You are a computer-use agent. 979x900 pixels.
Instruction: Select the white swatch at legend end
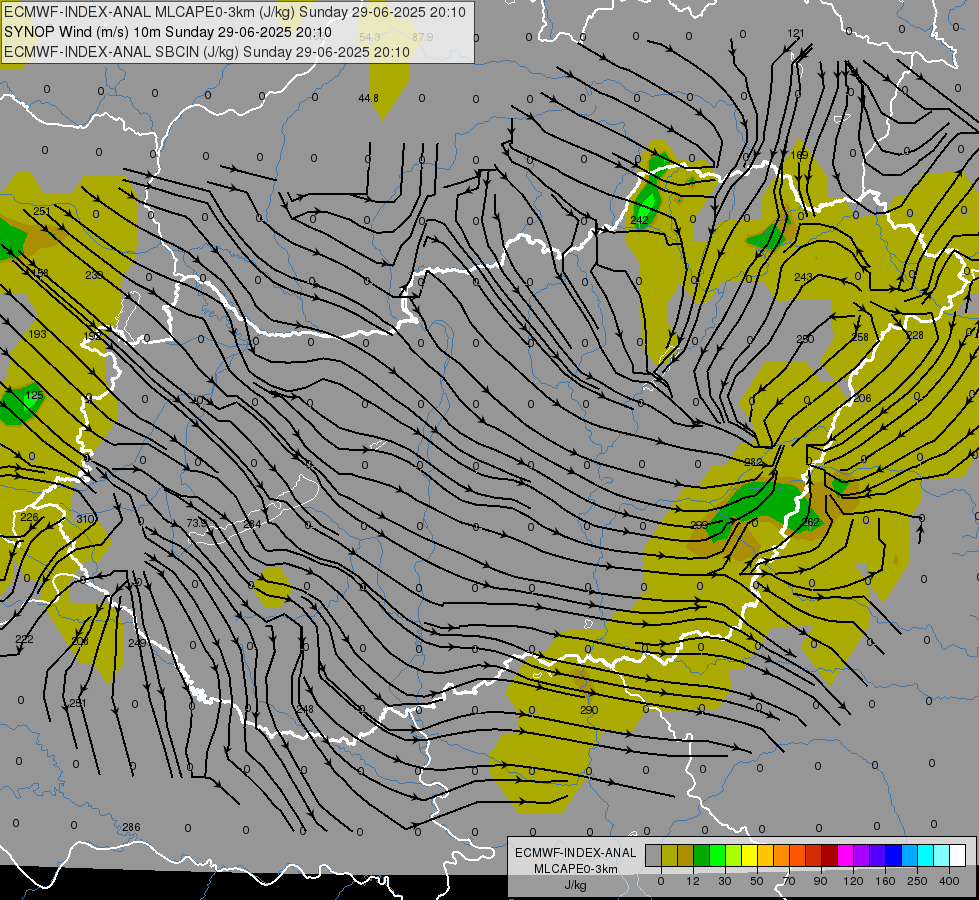[x=957, y=855]
